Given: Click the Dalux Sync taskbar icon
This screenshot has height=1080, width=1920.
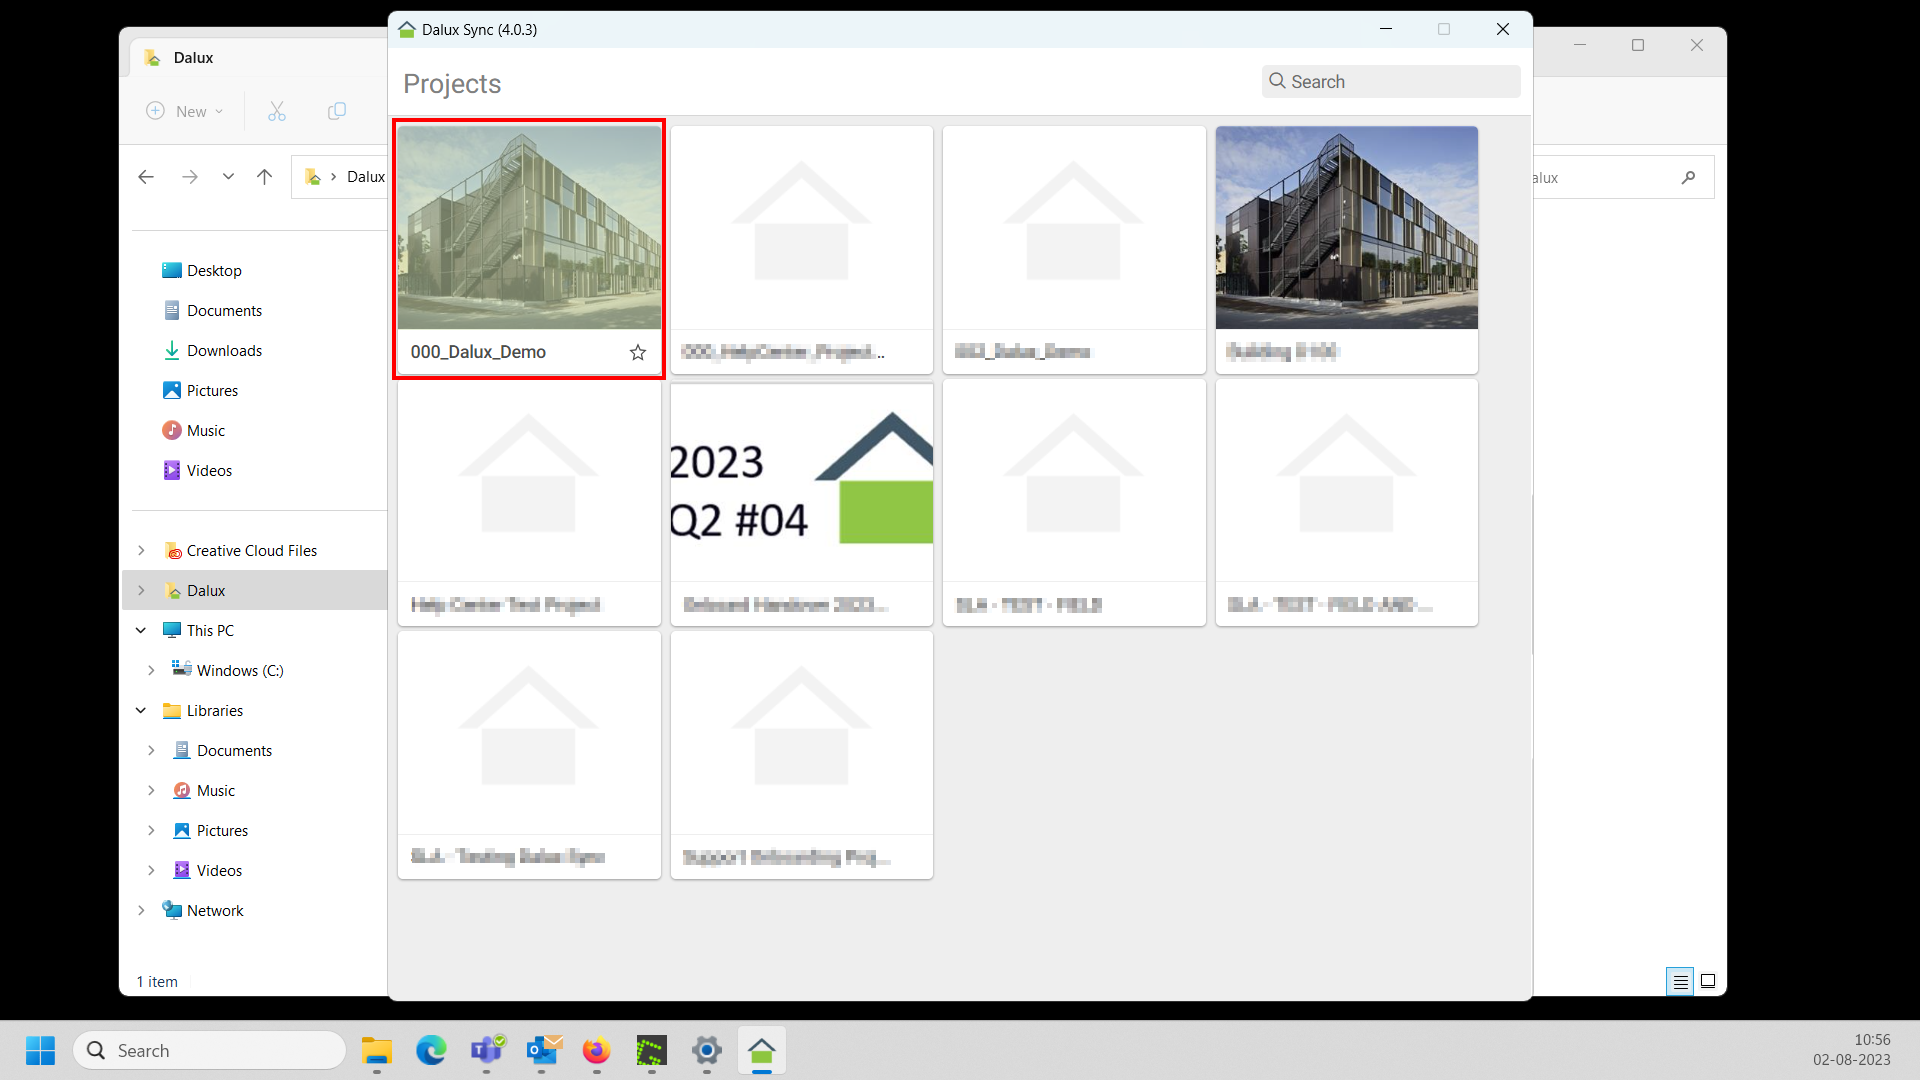Looking at the screenshot, I should (x=762, y=1051).
